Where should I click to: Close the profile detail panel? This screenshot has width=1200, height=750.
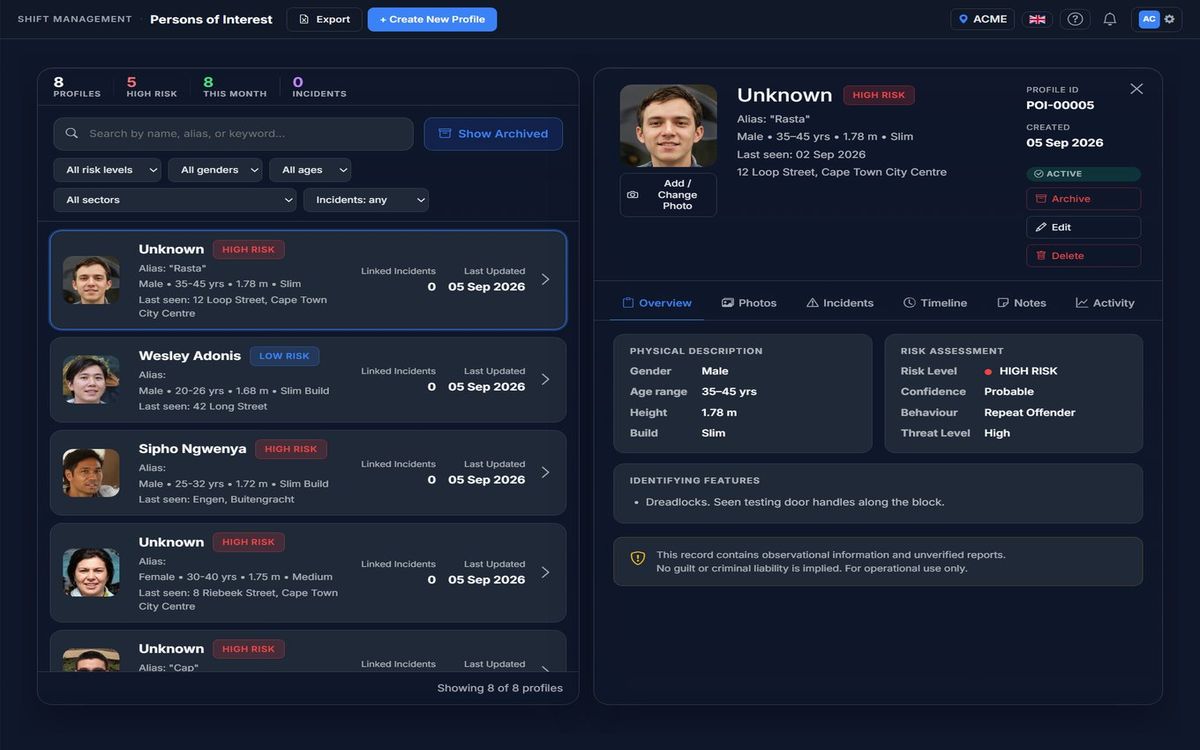(1136, 89)
